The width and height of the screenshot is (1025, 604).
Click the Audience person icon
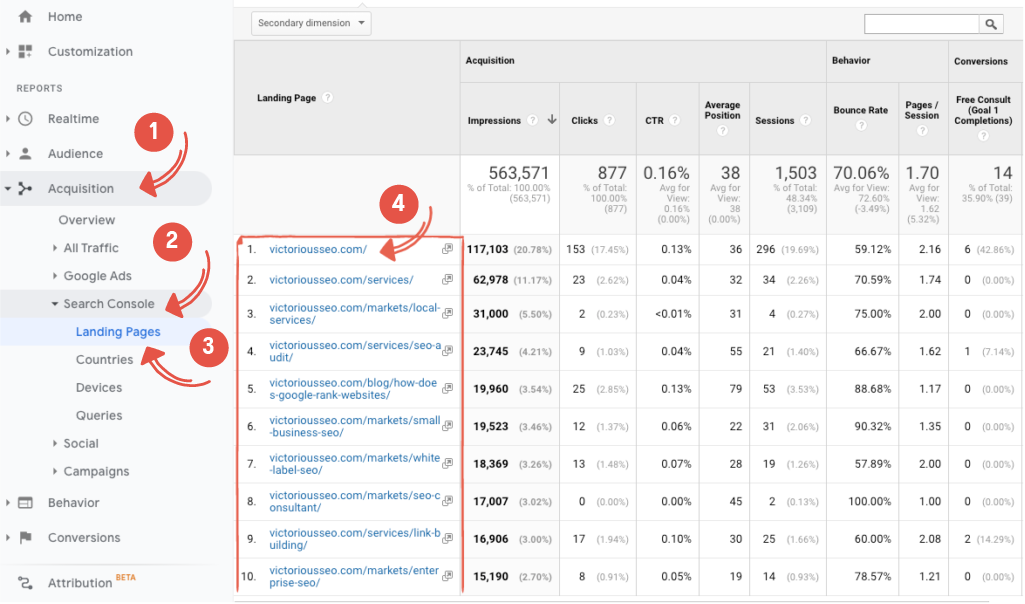click(x=25, y=154)
